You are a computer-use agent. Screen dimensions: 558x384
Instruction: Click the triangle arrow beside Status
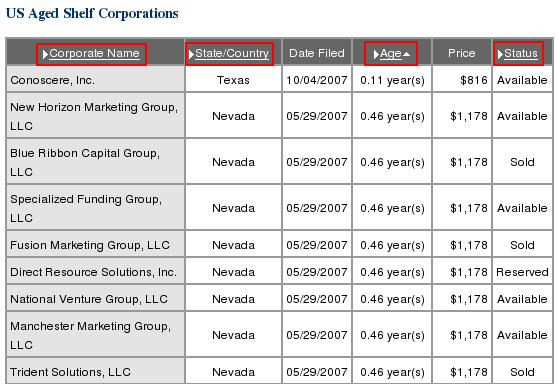[x=500, y=54]
